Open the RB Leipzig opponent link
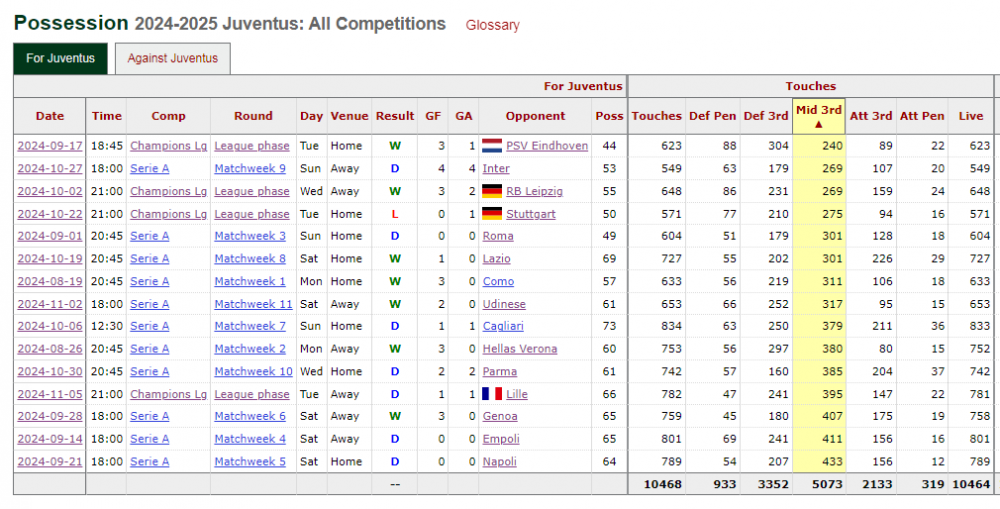 534,191
